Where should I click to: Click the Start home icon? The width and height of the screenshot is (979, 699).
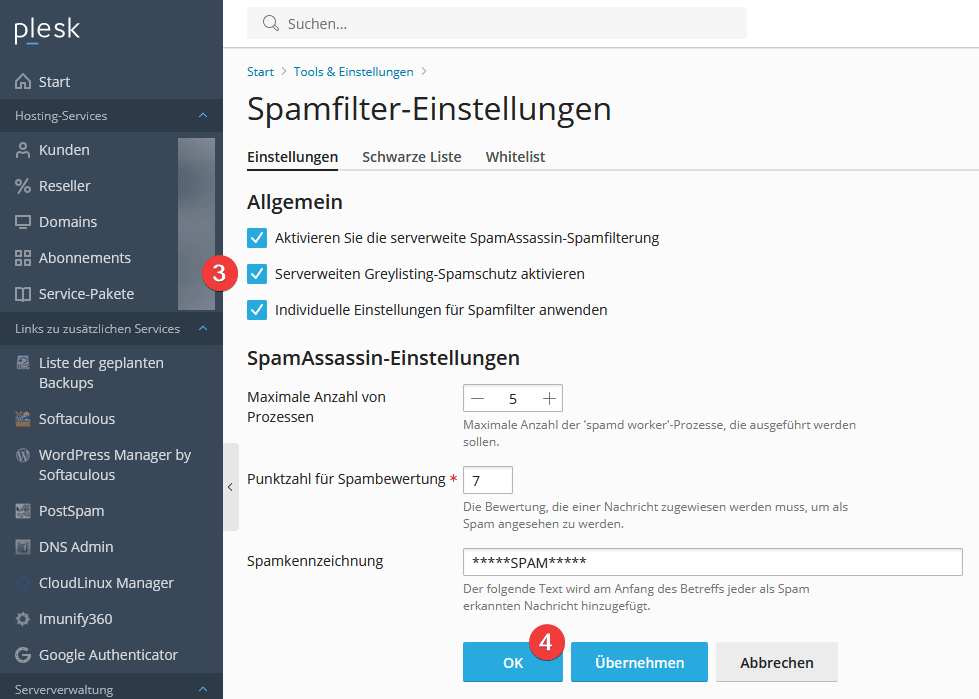click(22, 82)
